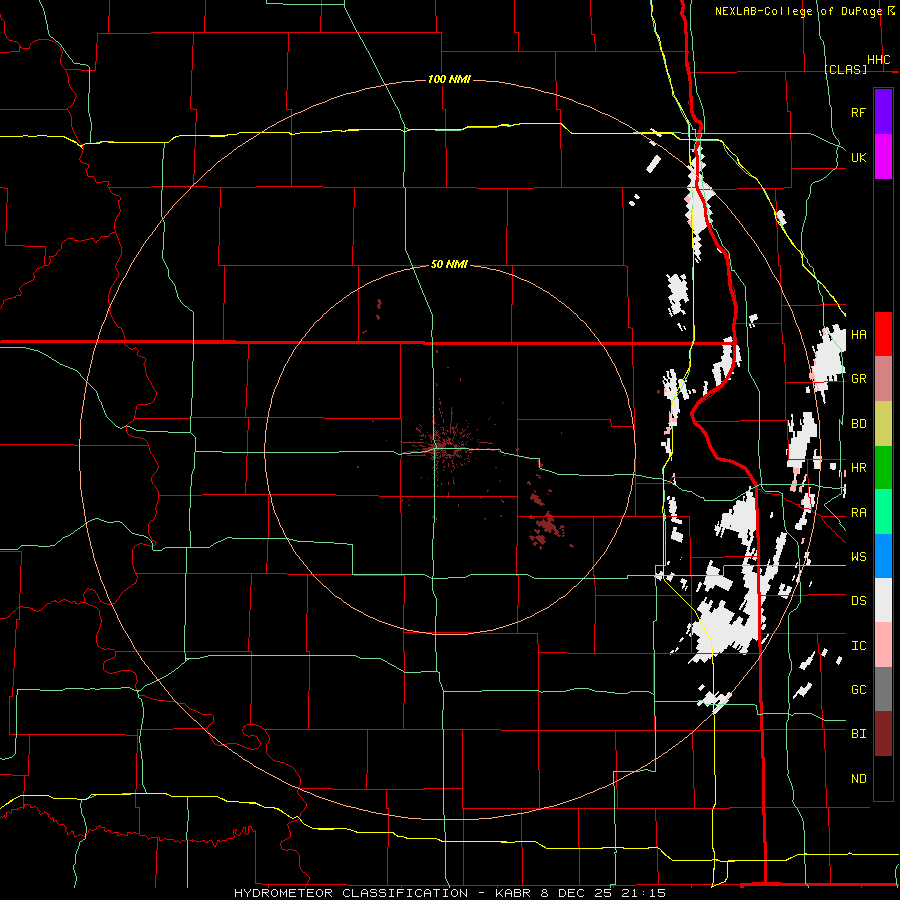The height and width of the screenshot is (900, 900).
Task: Click the RF purple legend swatch
Action: point(883,112)
